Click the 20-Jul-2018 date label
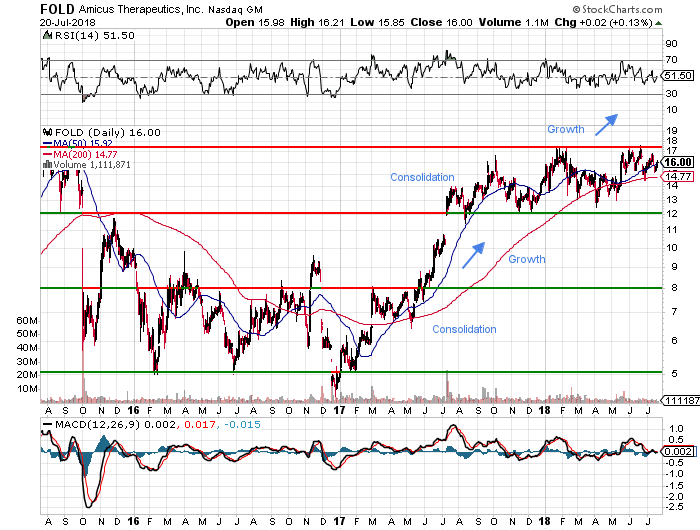Screen dimensions: 700x530 pyautogui.click(x=67, y=22)
